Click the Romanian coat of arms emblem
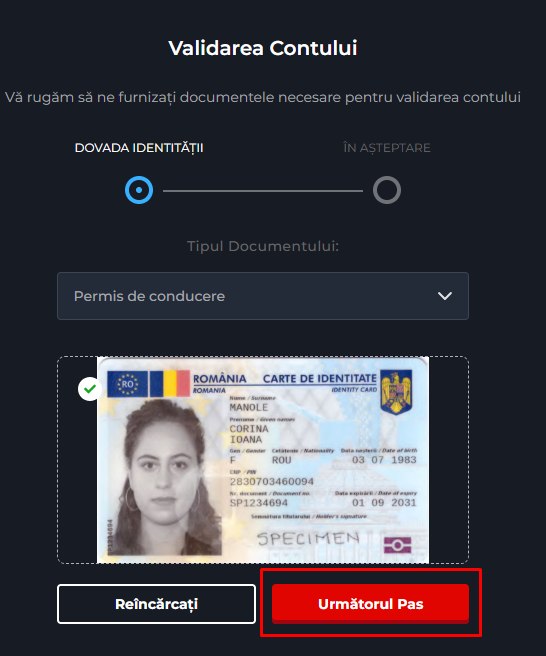Screen dimensions: 546x656 click(x=396, y=392)
